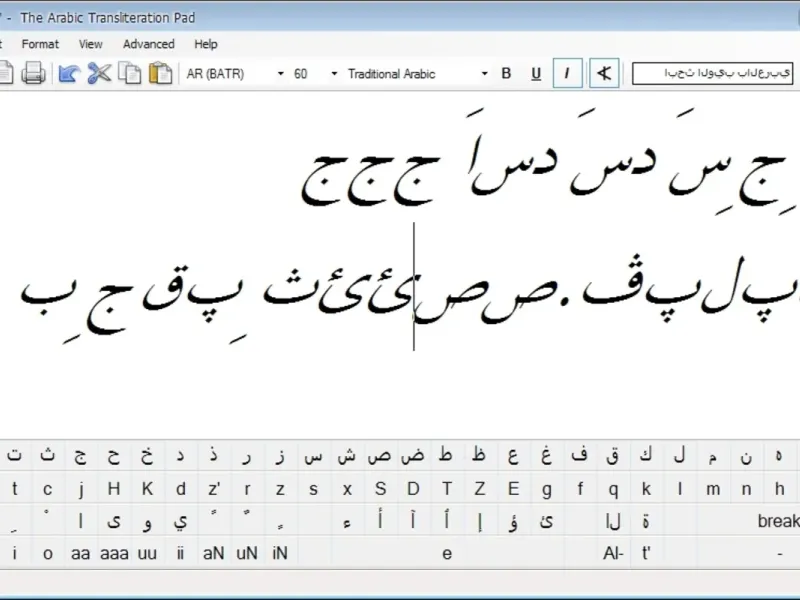The image size is (800, 600).
Task: Click the غ letter key
Action: coord(546,455)
